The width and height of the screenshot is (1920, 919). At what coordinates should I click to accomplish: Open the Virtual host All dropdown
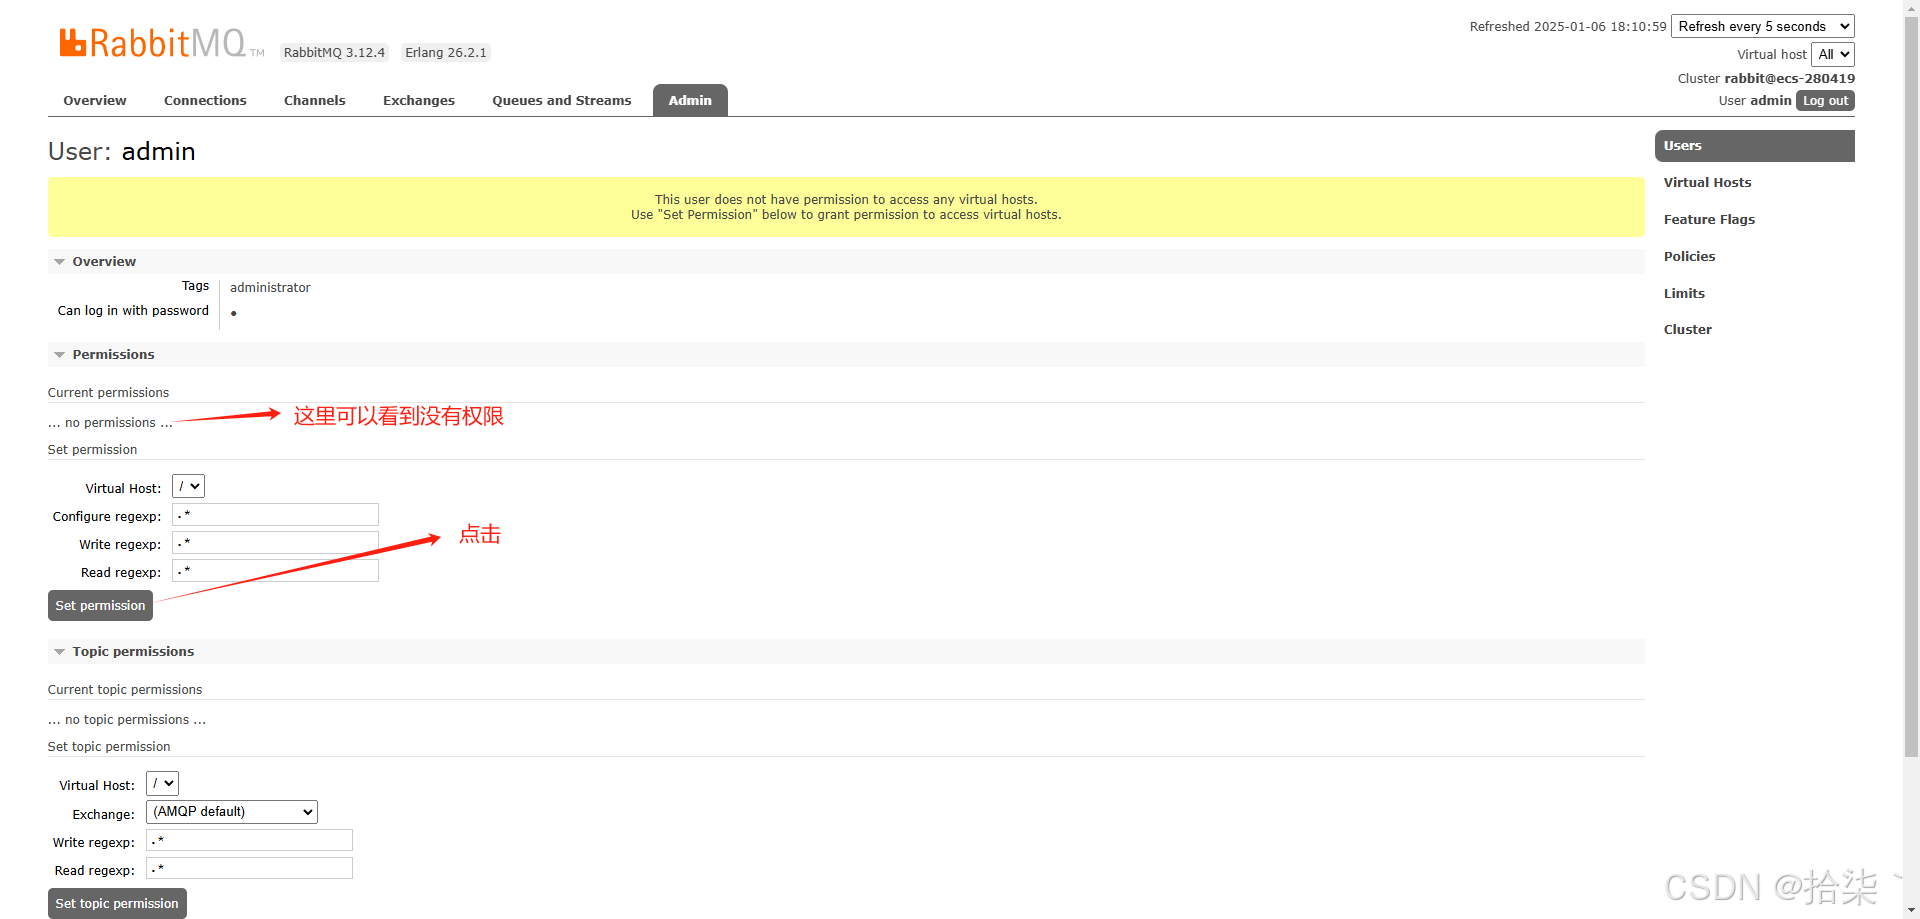(x=1833, y=54)
